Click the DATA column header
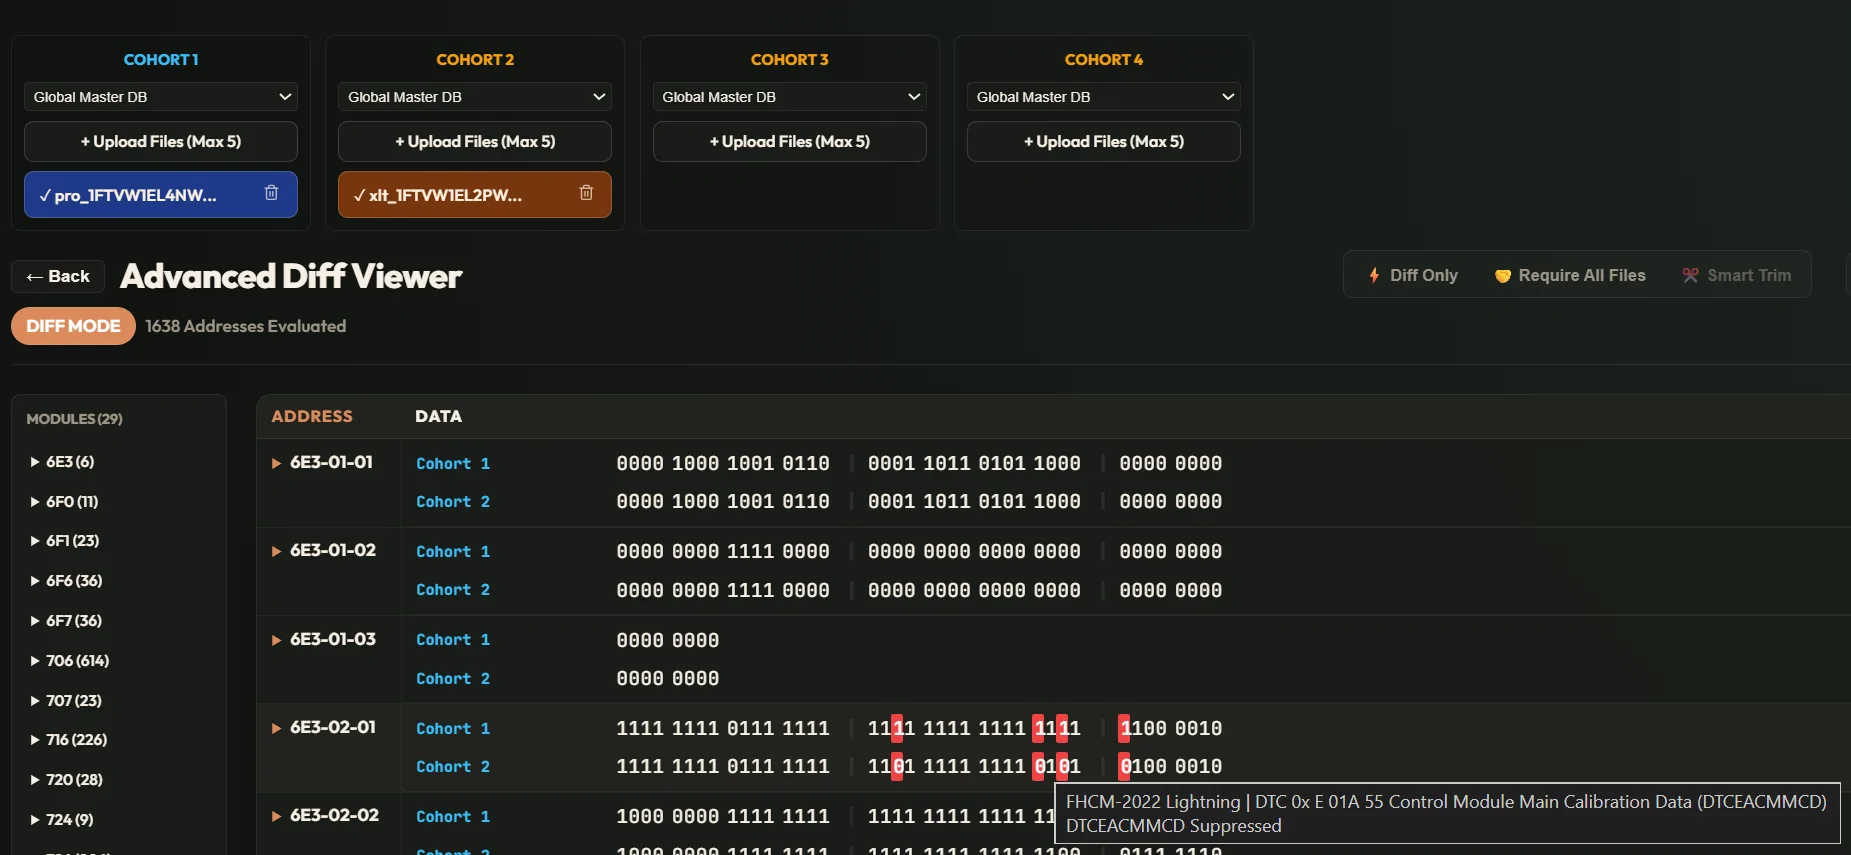This screenshot has width=1851, height=855. pos(438,416)
